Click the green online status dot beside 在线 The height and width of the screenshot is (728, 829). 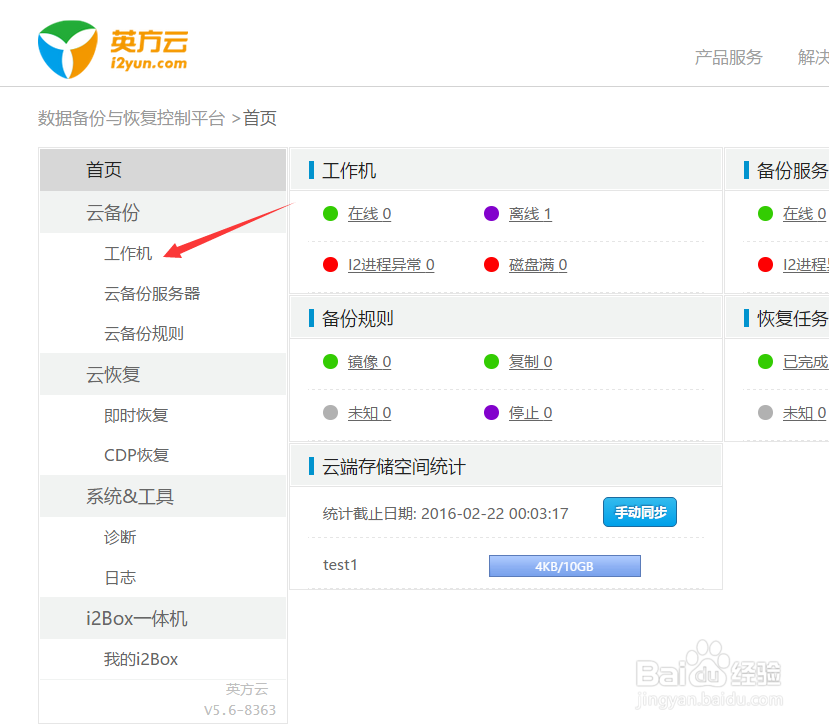pyautogui.click(x=330, y=213)
